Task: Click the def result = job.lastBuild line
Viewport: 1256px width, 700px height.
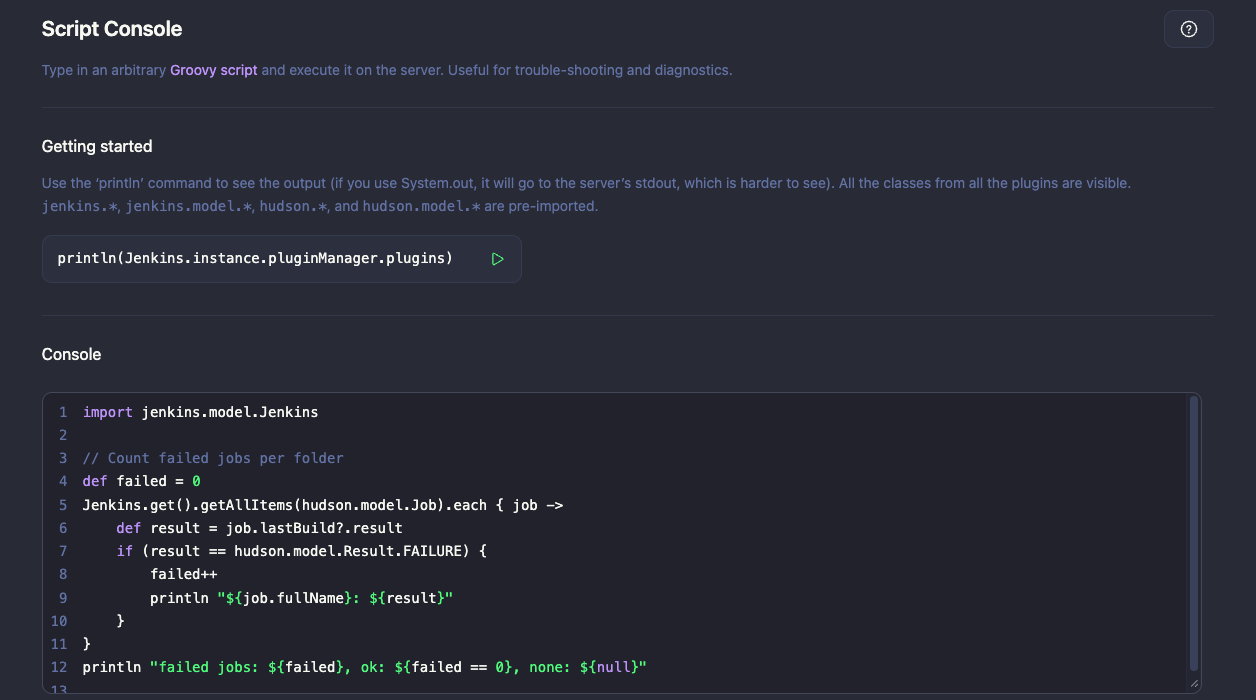Action: 259,528
